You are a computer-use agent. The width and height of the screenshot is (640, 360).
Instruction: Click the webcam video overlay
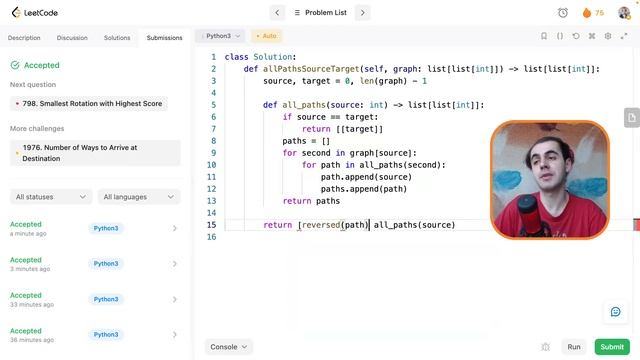coord(550,180)
